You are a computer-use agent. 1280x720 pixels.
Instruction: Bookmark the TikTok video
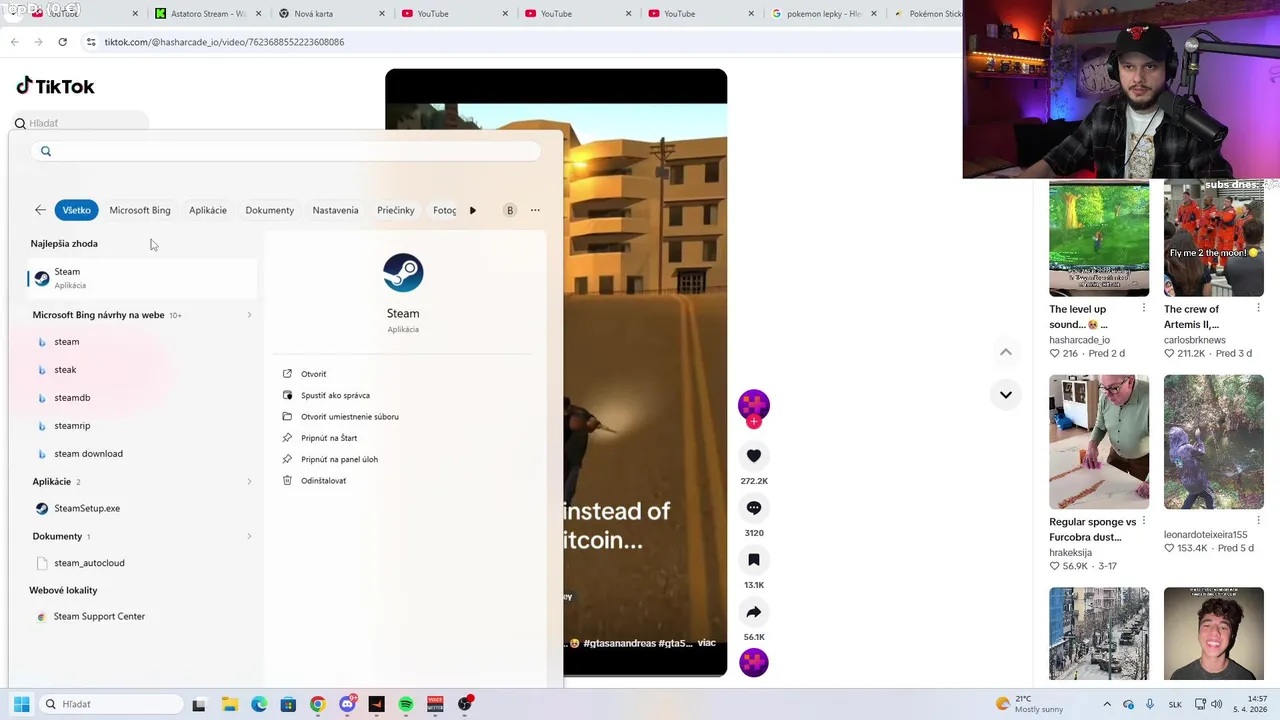click(x=754, y=560)
